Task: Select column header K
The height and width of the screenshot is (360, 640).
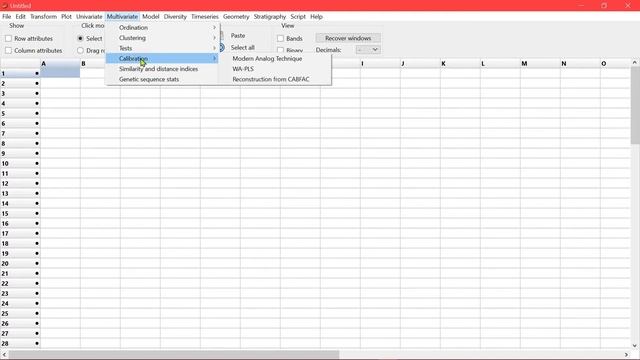Action: pyautogui.click(x=460, y=64)
